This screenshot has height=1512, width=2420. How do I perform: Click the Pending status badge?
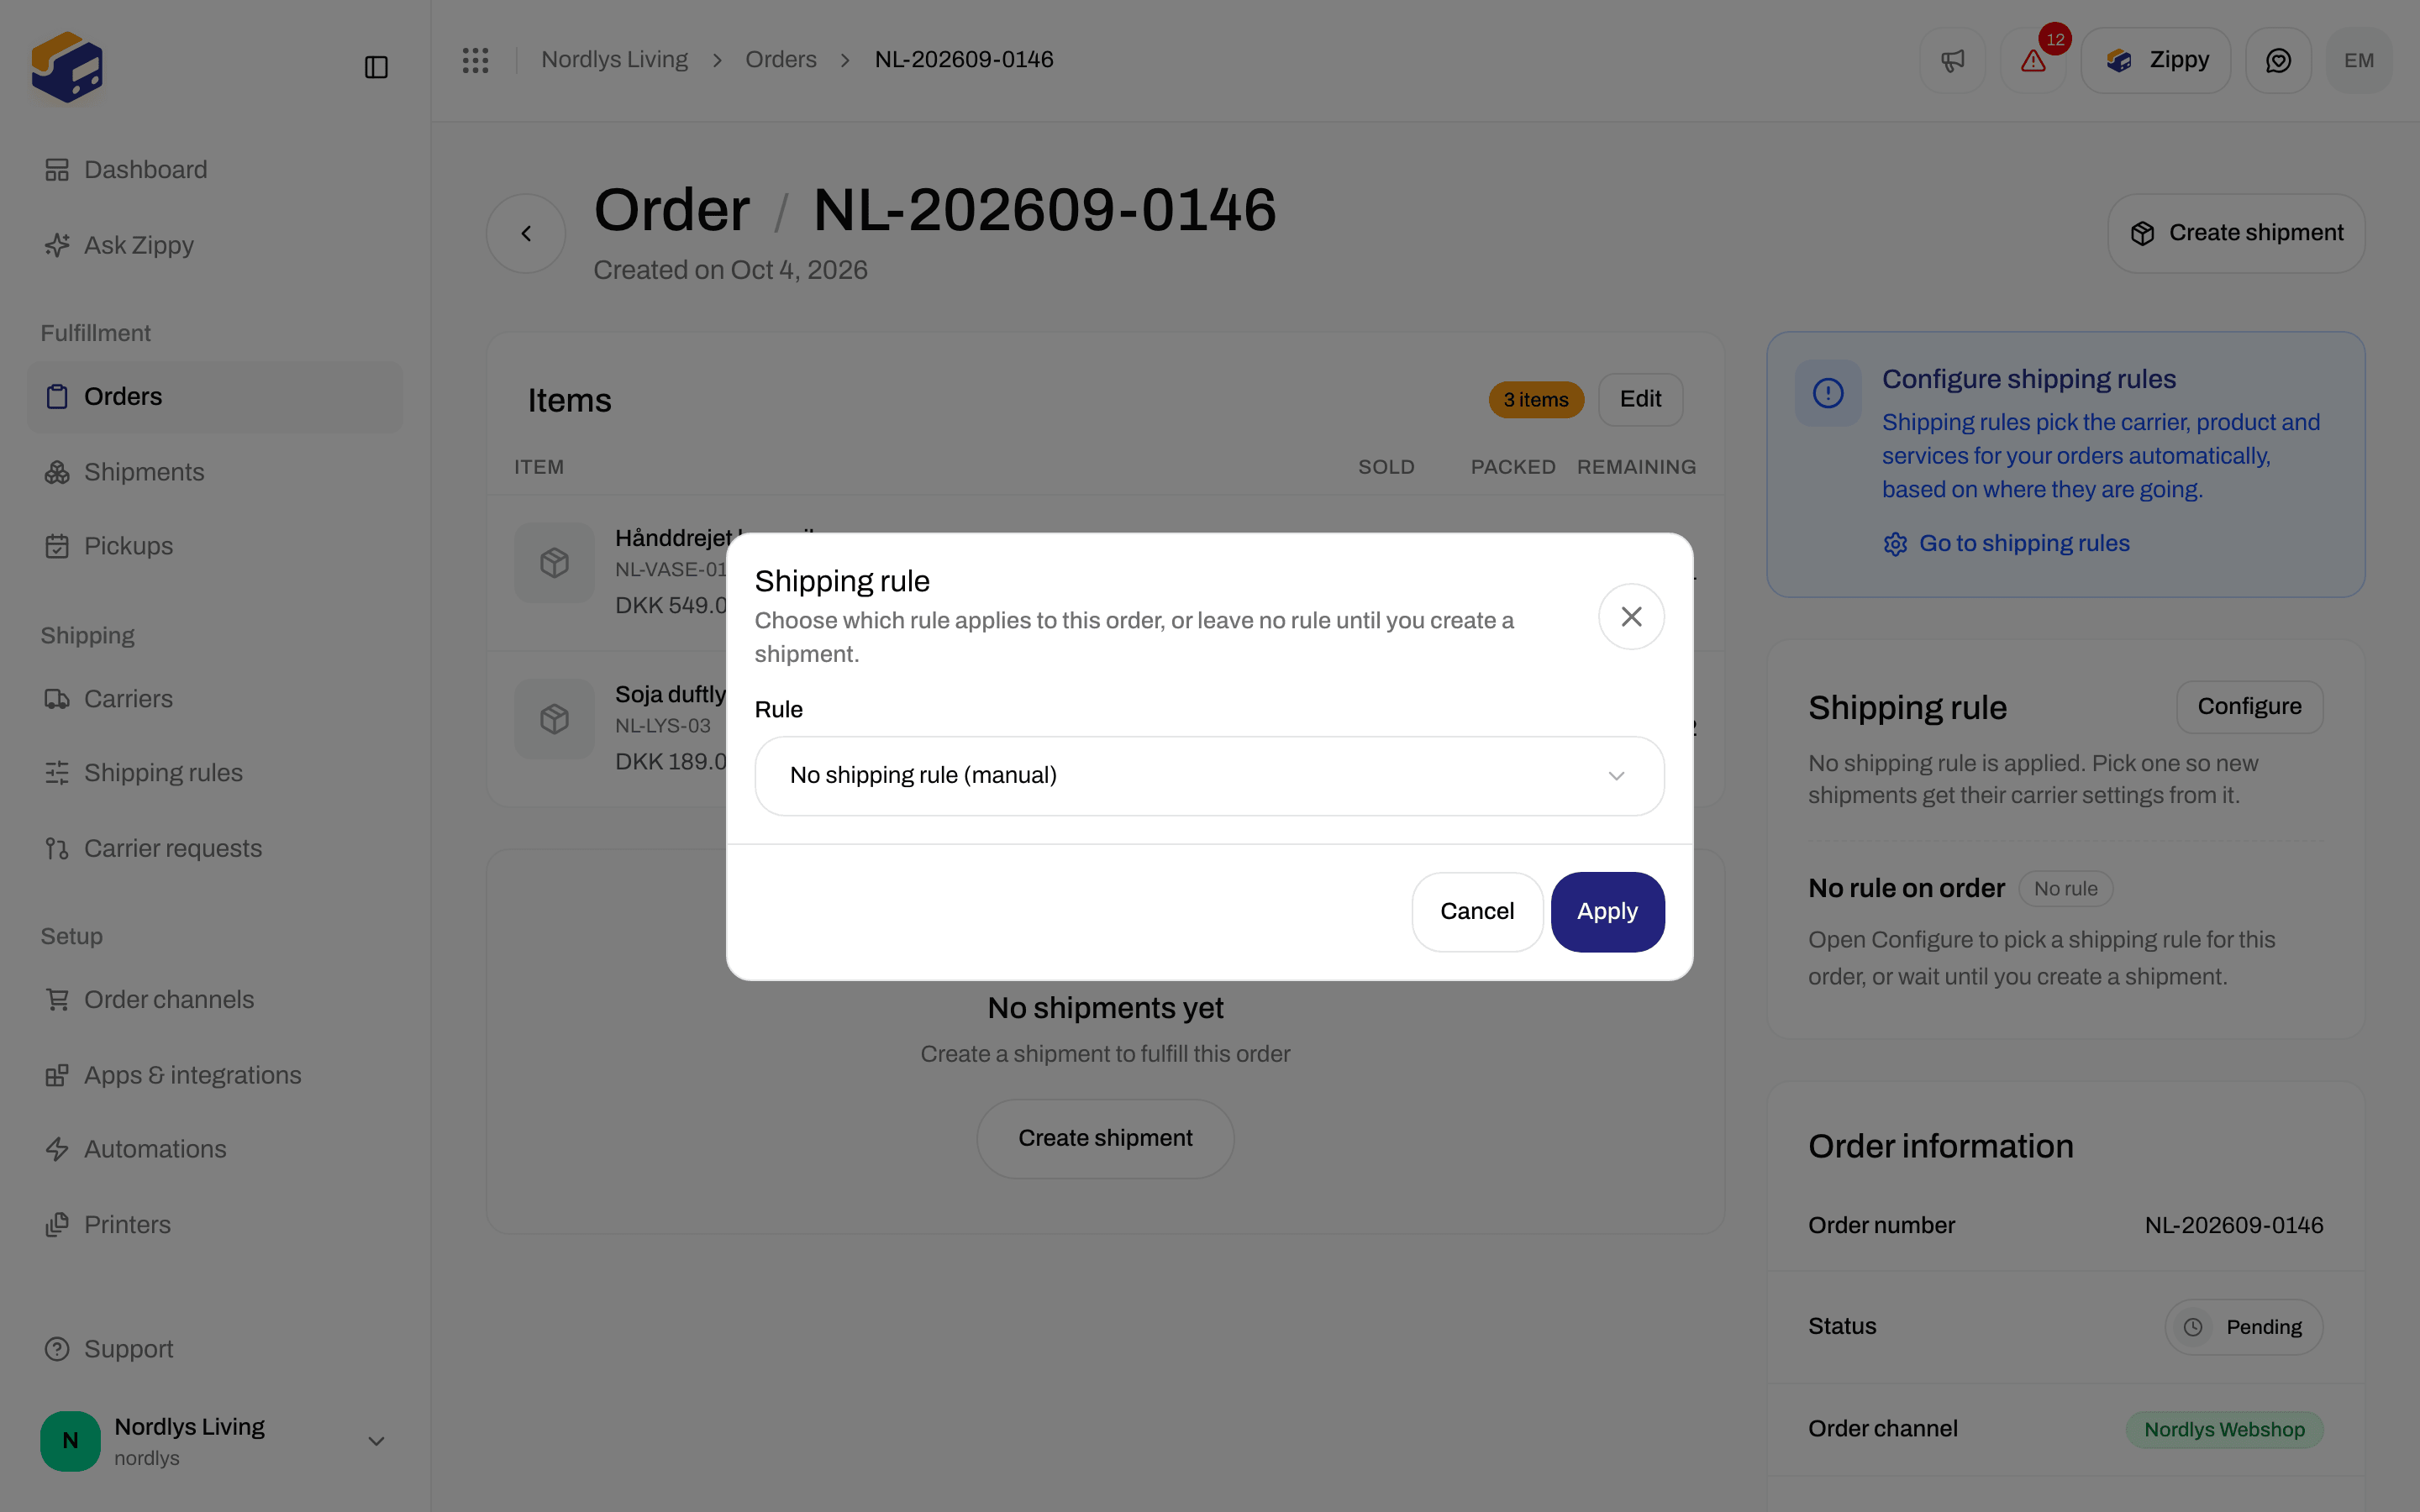pyautogui.click(x=2244, y=1327)
